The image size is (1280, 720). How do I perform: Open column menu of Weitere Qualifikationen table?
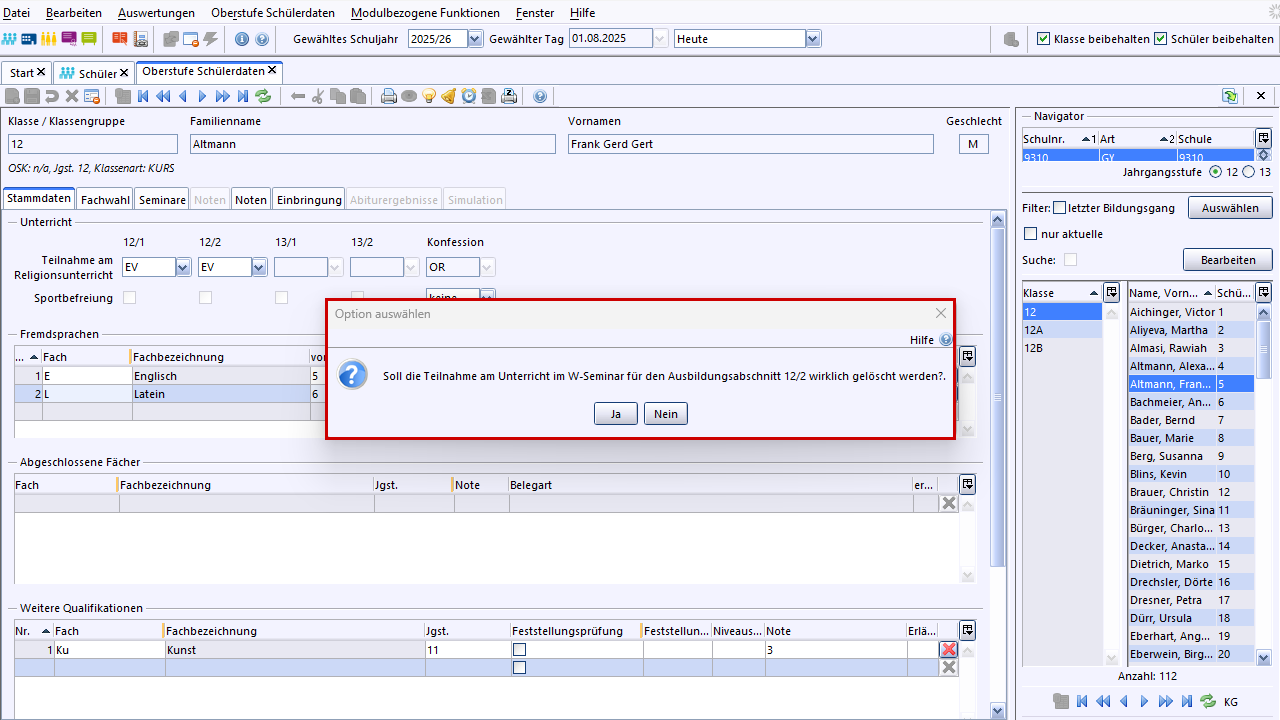point(968,630)
